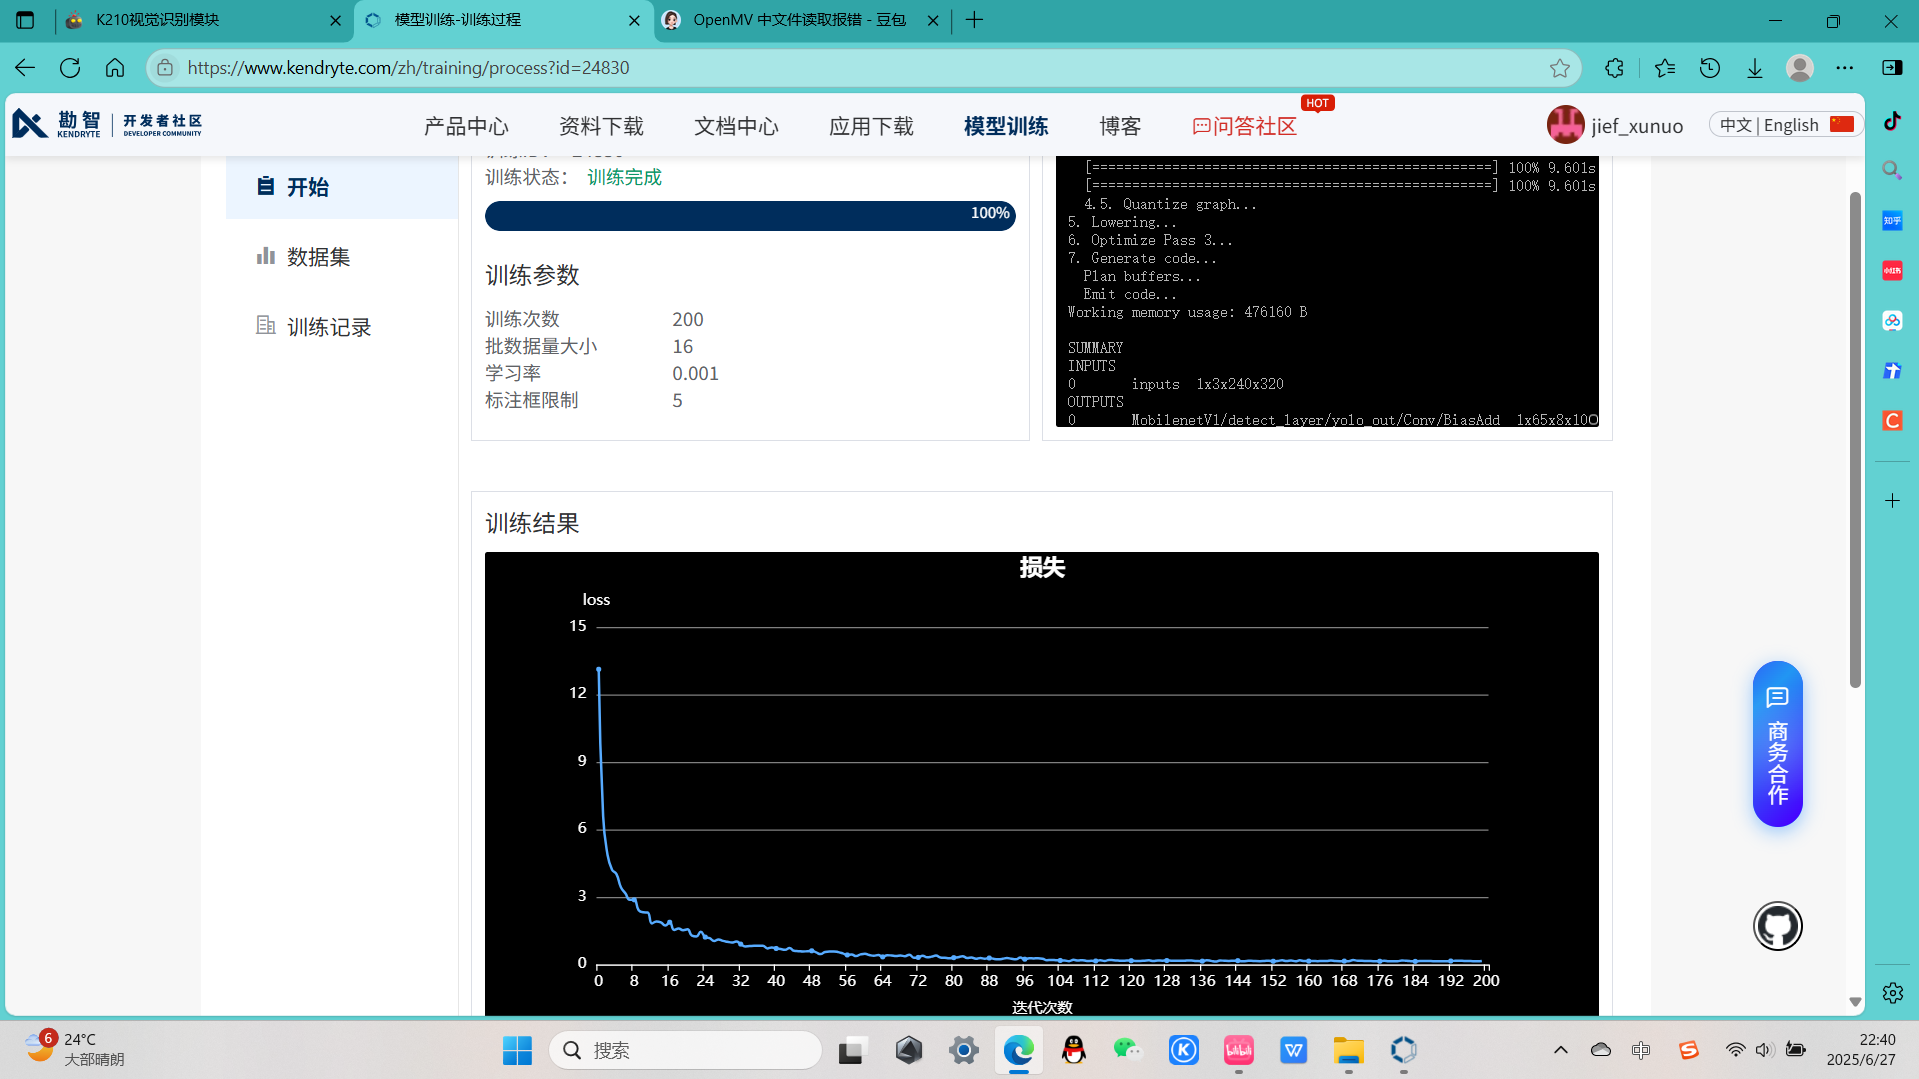Open Baidu Netdisk from the side panel
The height and width of the screenshot is (1079, 1919).
click(1891, 321)
